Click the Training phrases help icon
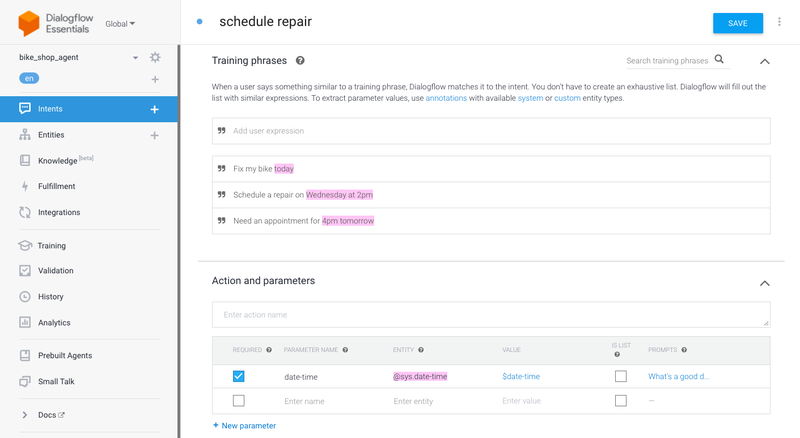Screen dimensions: 800x438 [300, 61]
